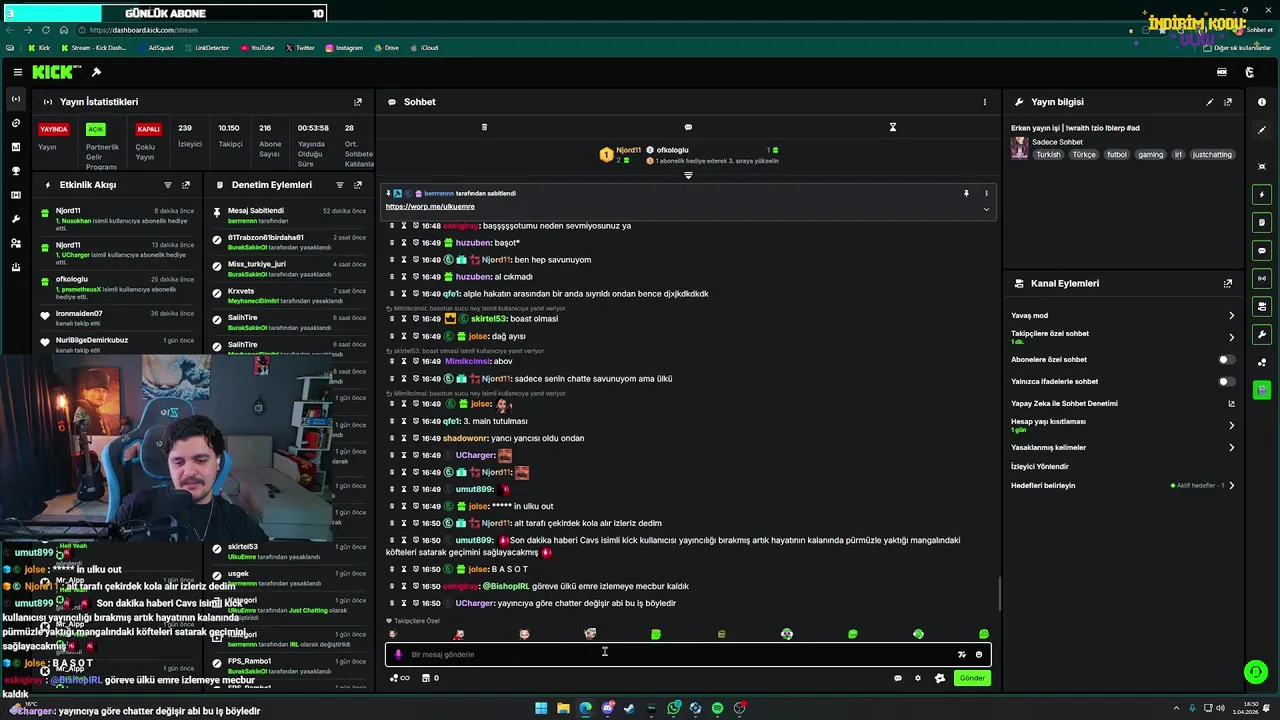The width and height of the screenshot is (1280, 720).
Task: Open WhatsApp from the taskbar
Action: (674, 708)
